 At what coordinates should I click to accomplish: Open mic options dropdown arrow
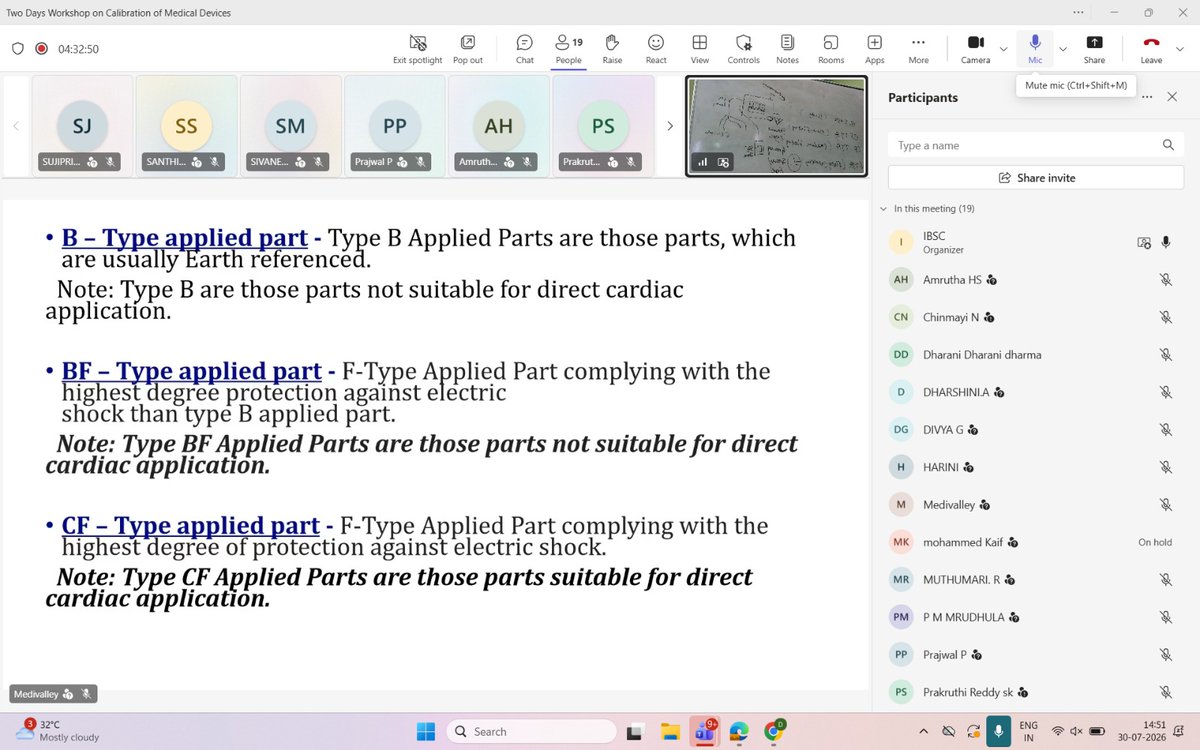1062,48
